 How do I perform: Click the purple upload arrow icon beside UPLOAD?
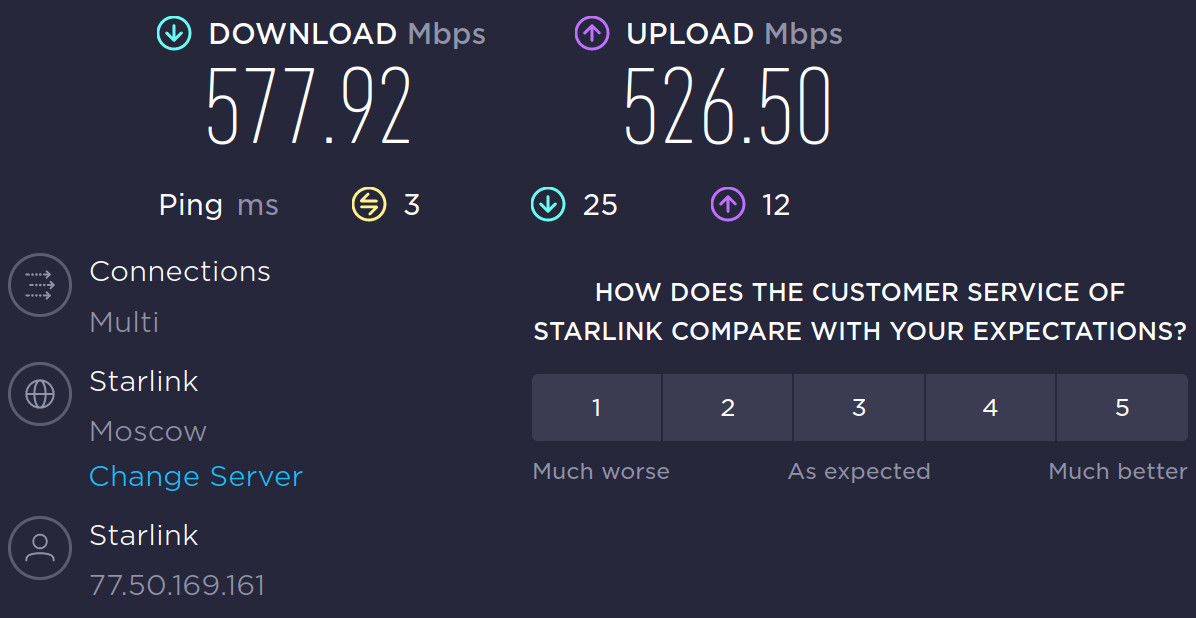pos(592,34)
